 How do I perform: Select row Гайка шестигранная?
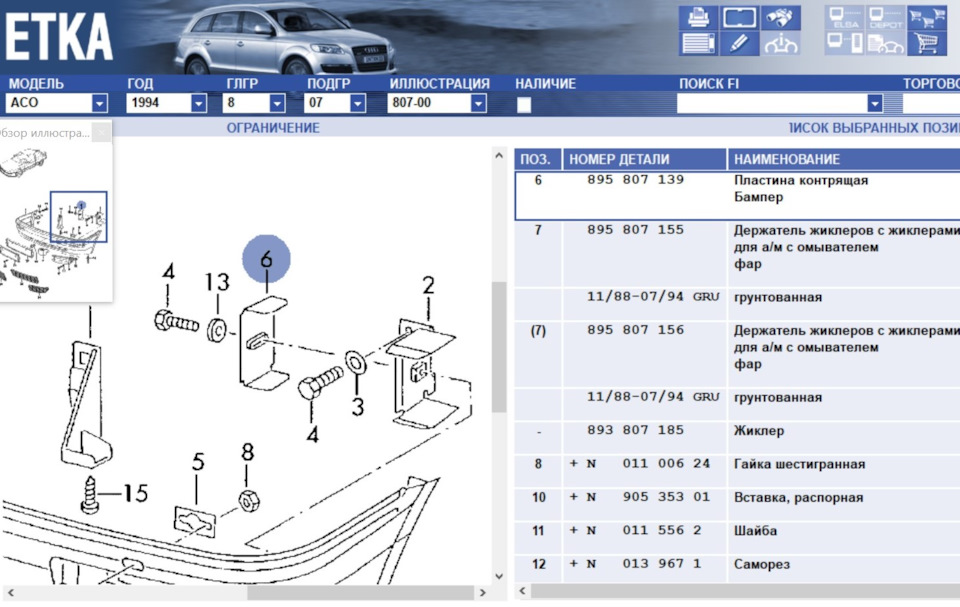tap(737, 470)
